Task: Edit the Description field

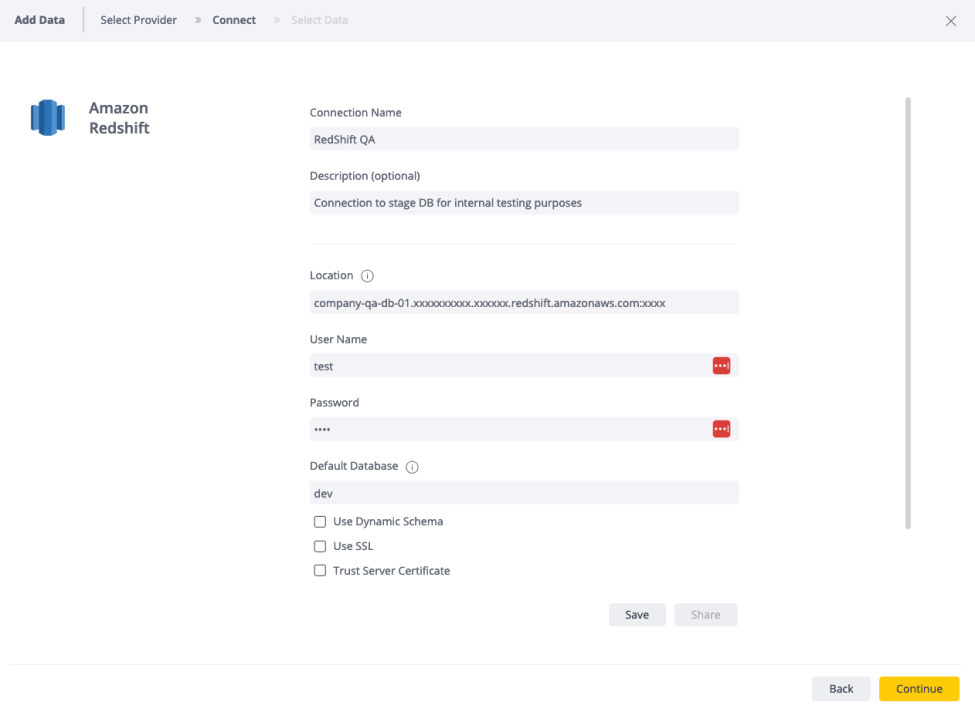Action: pos(524,202)
